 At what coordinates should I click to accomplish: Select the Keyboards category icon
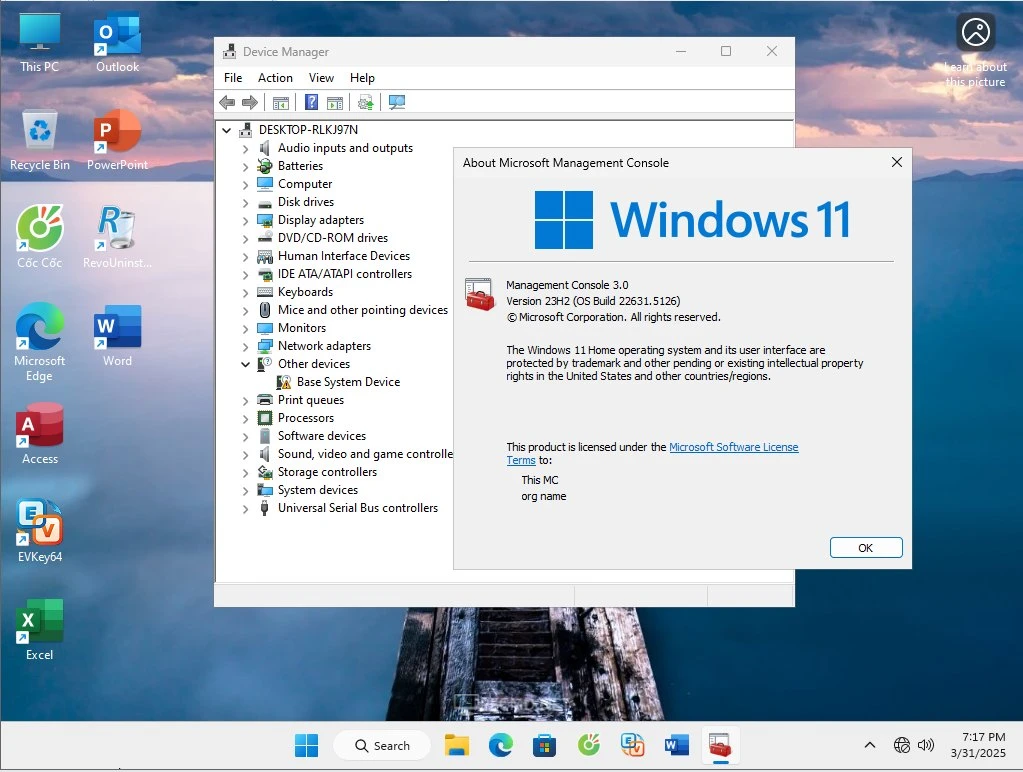click(264, 292)
